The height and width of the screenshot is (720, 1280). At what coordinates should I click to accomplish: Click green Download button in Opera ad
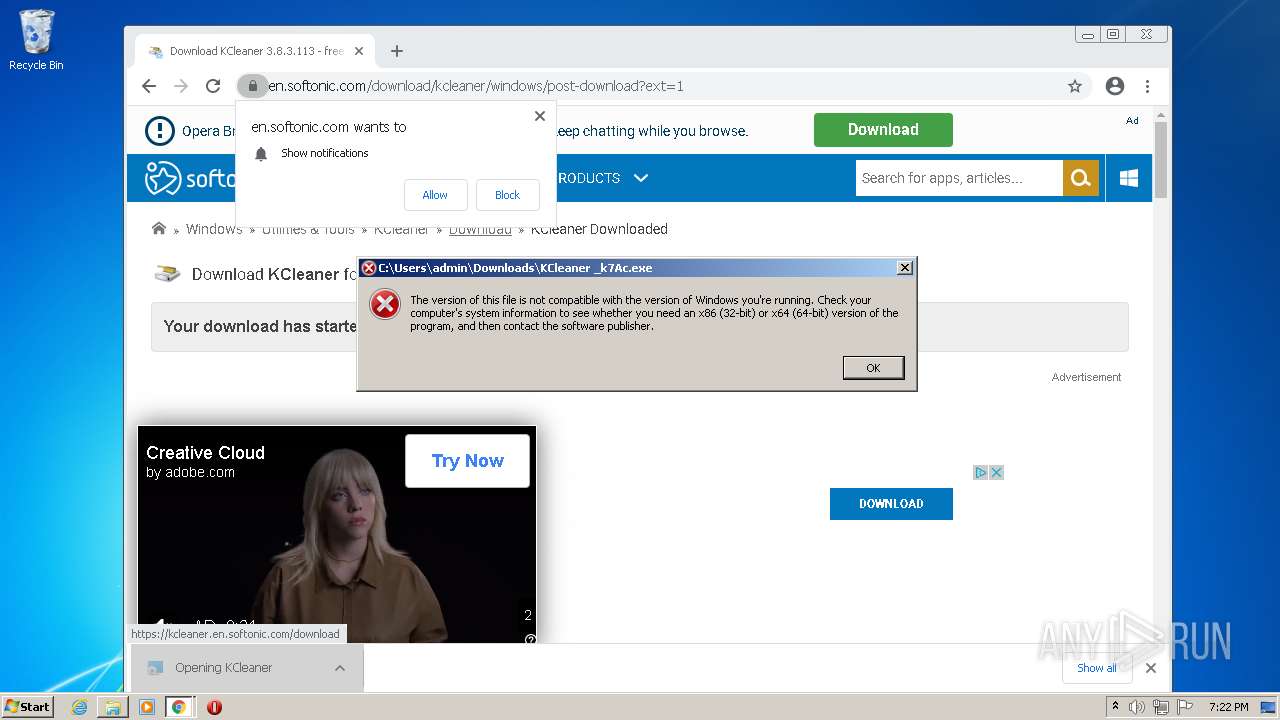(x=883, y=130)
